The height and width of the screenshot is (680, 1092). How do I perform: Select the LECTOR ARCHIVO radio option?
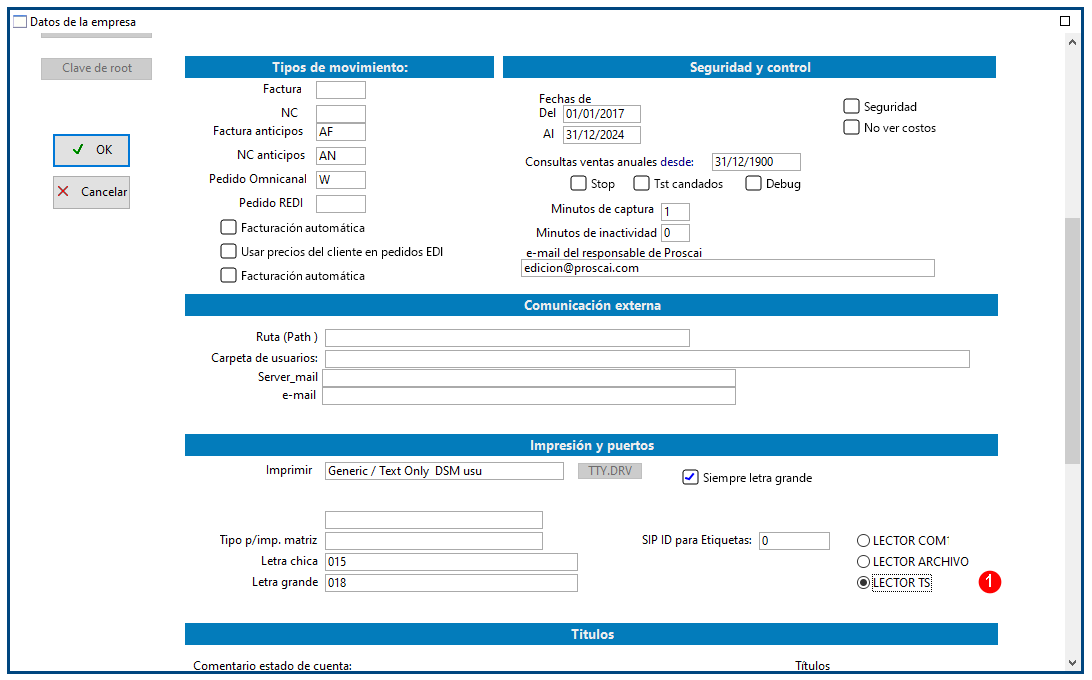(x=864, y=562)
